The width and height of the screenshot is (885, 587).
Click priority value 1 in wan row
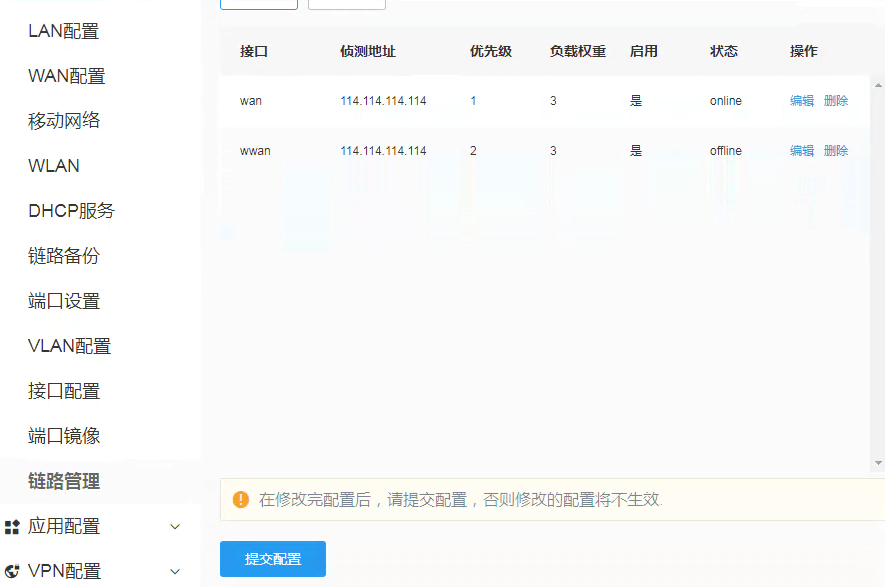click(x=472, y=100)
